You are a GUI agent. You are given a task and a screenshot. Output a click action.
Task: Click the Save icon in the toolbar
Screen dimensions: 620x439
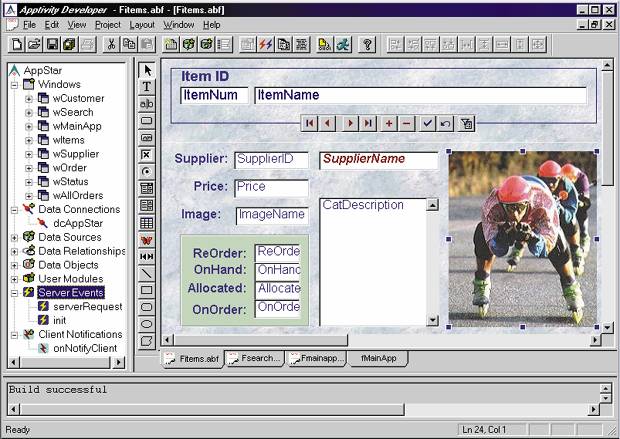(x=52, y=44)
